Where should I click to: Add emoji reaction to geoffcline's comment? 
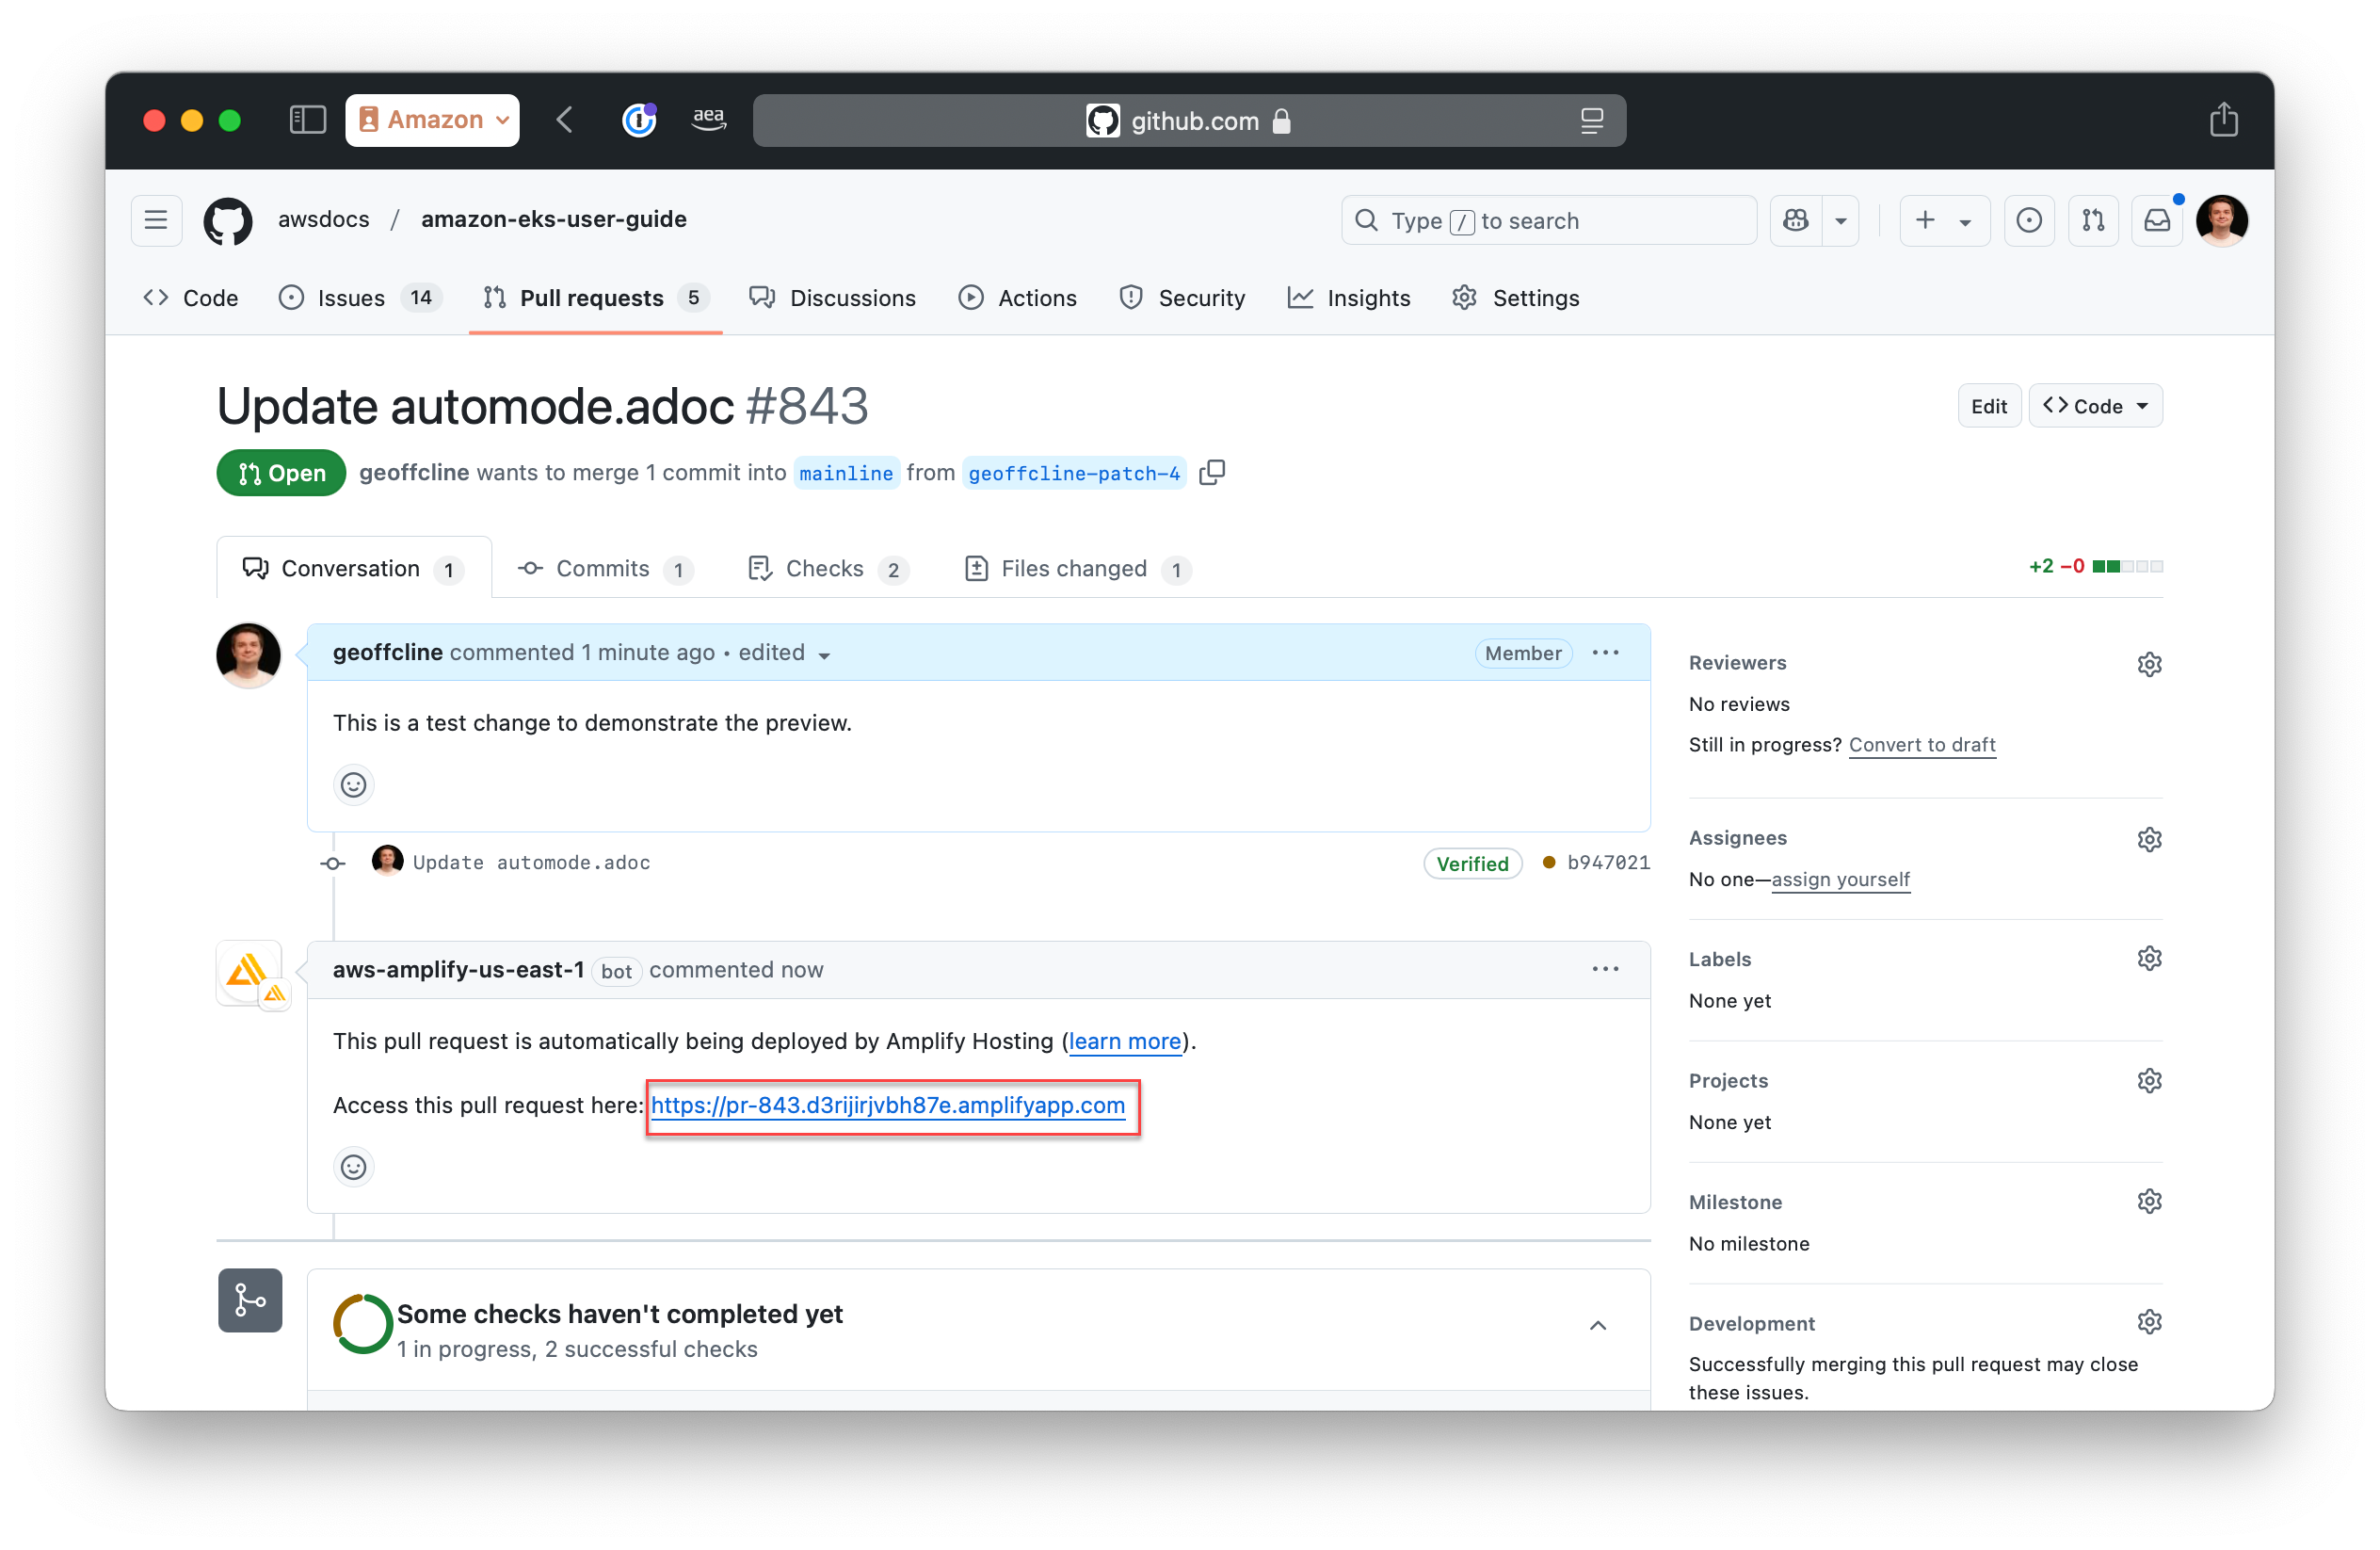[x=353, y=785]
